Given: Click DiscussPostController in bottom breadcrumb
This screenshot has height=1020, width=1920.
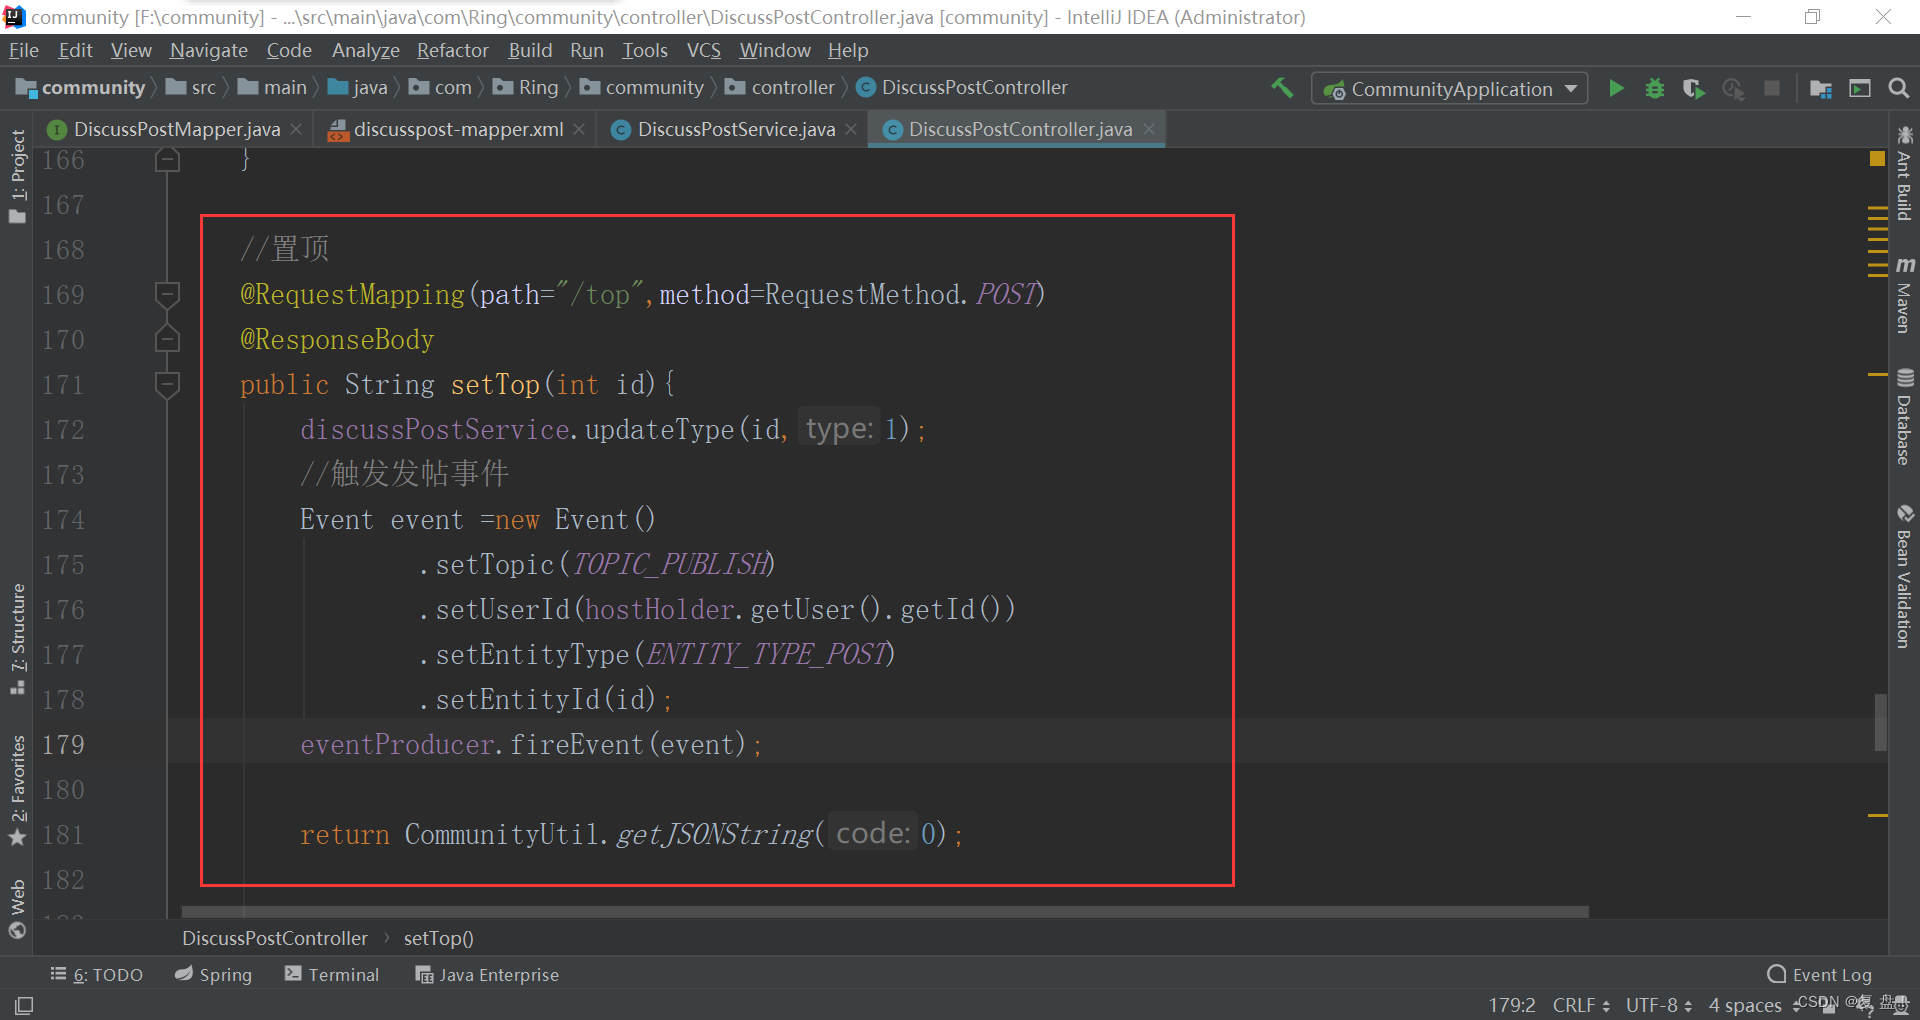Looking at the screenshot, I should click(275, 939).
